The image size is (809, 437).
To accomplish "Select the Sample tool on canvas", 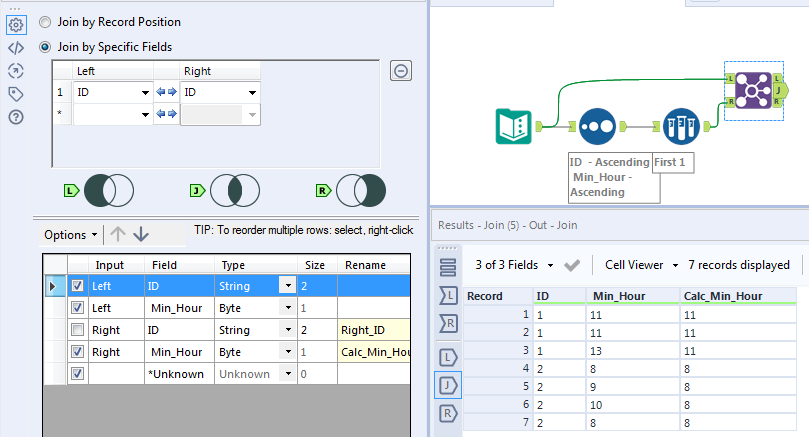I will pyautogui.click(x=681, y=126).
